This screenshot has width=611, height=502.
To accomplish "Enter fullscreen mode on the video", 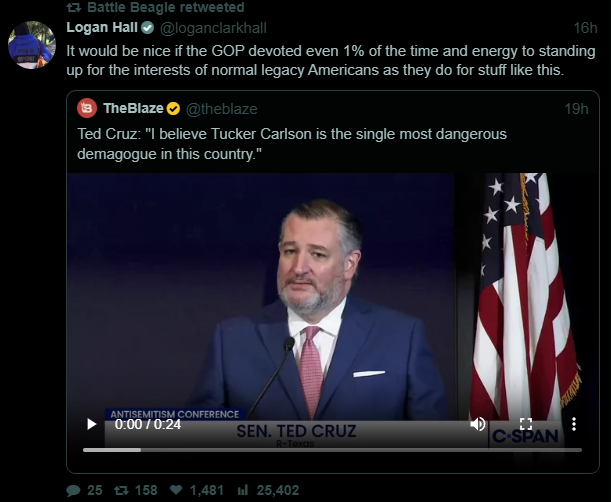I will coord(526,424).
